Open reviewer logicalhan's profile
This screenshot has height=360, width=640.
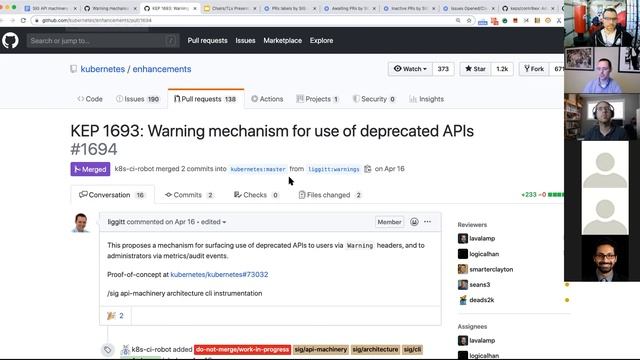point(484,254)
